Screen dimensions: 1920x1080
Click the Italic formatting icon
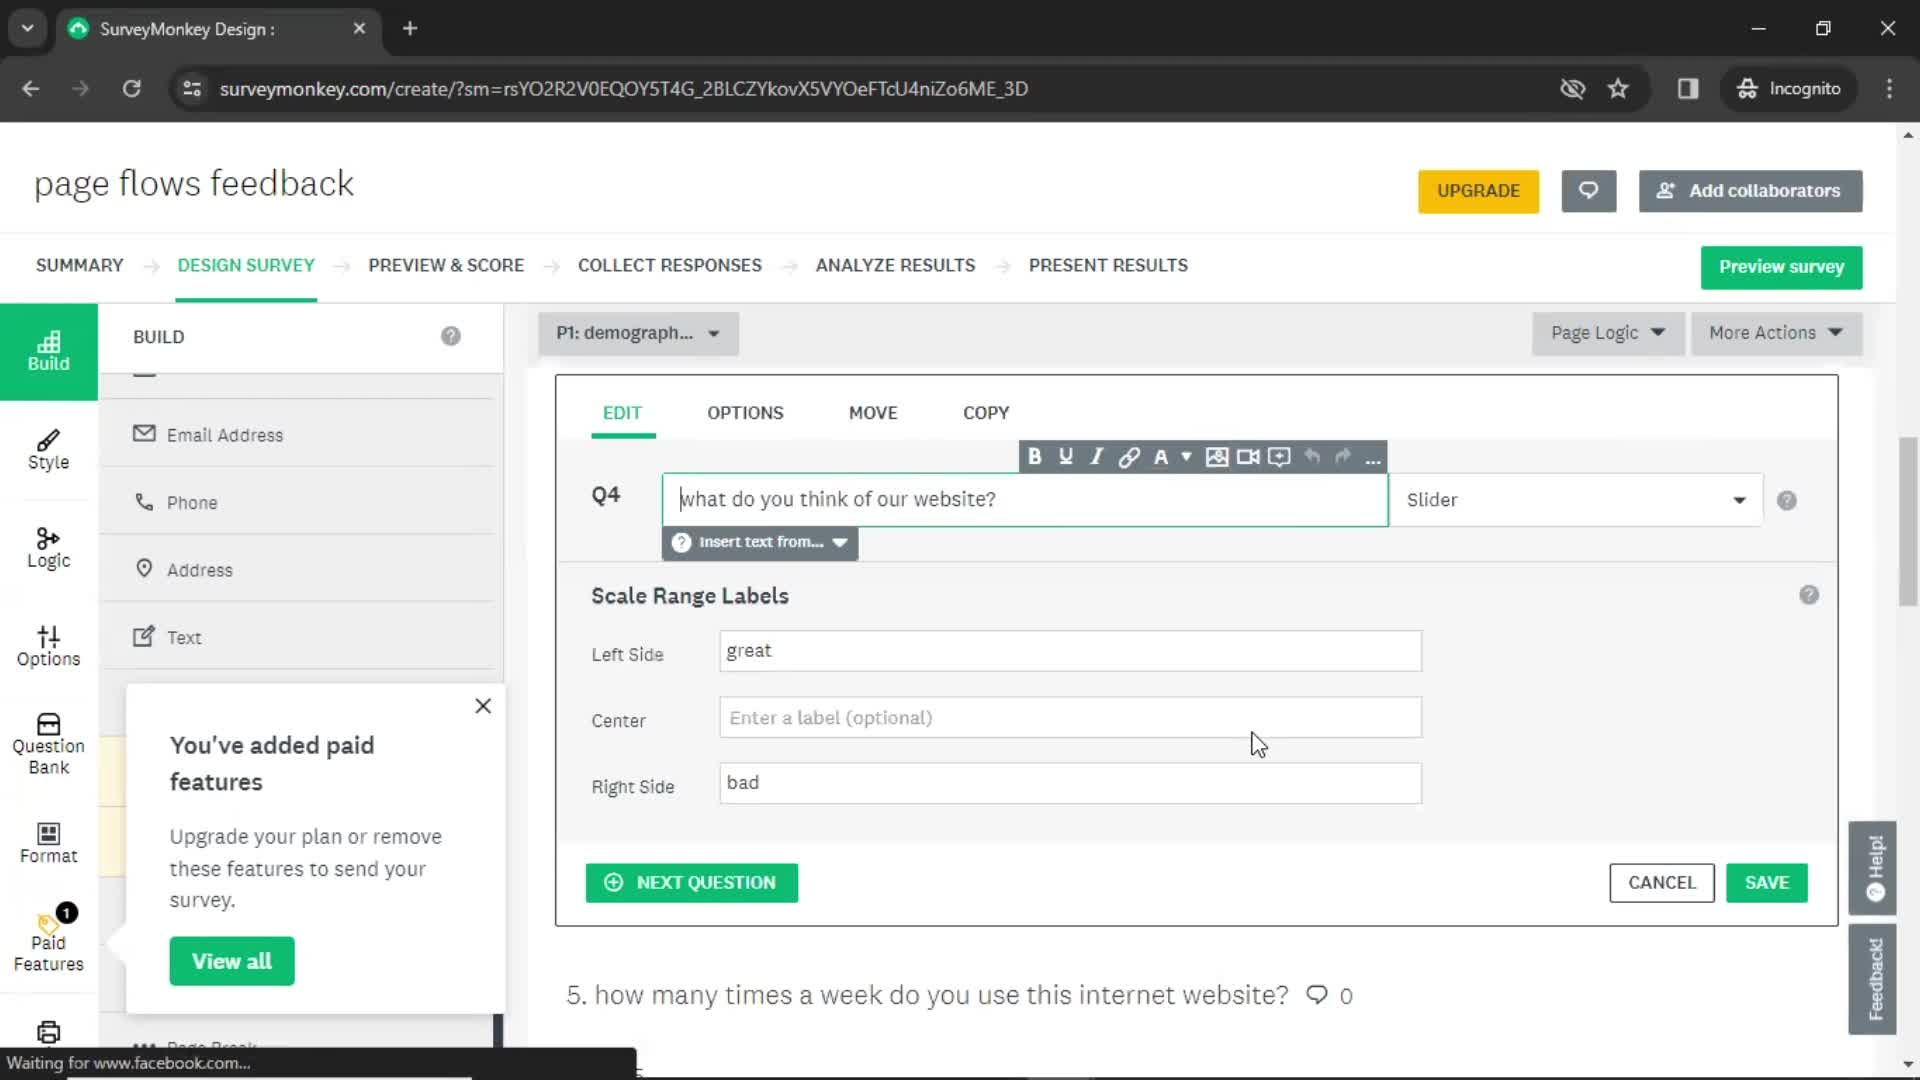pos(1096,458)
